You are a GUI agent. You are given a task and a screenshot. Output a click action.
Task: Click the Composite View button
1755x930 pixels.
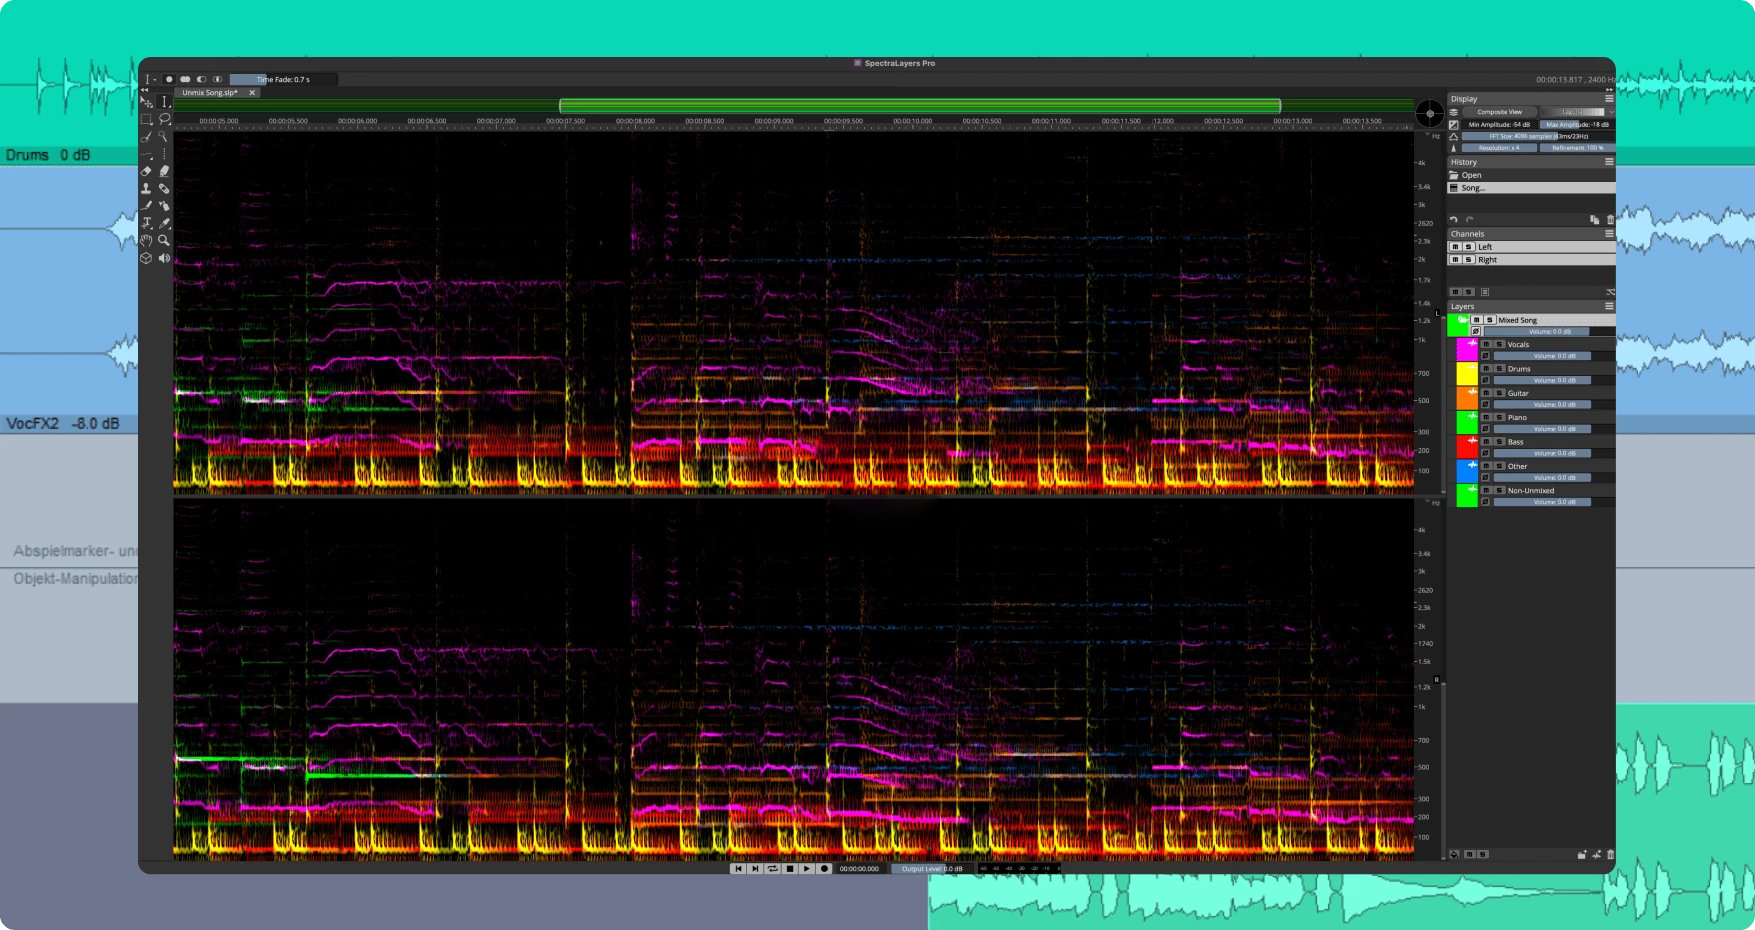tap(1500, 112)
